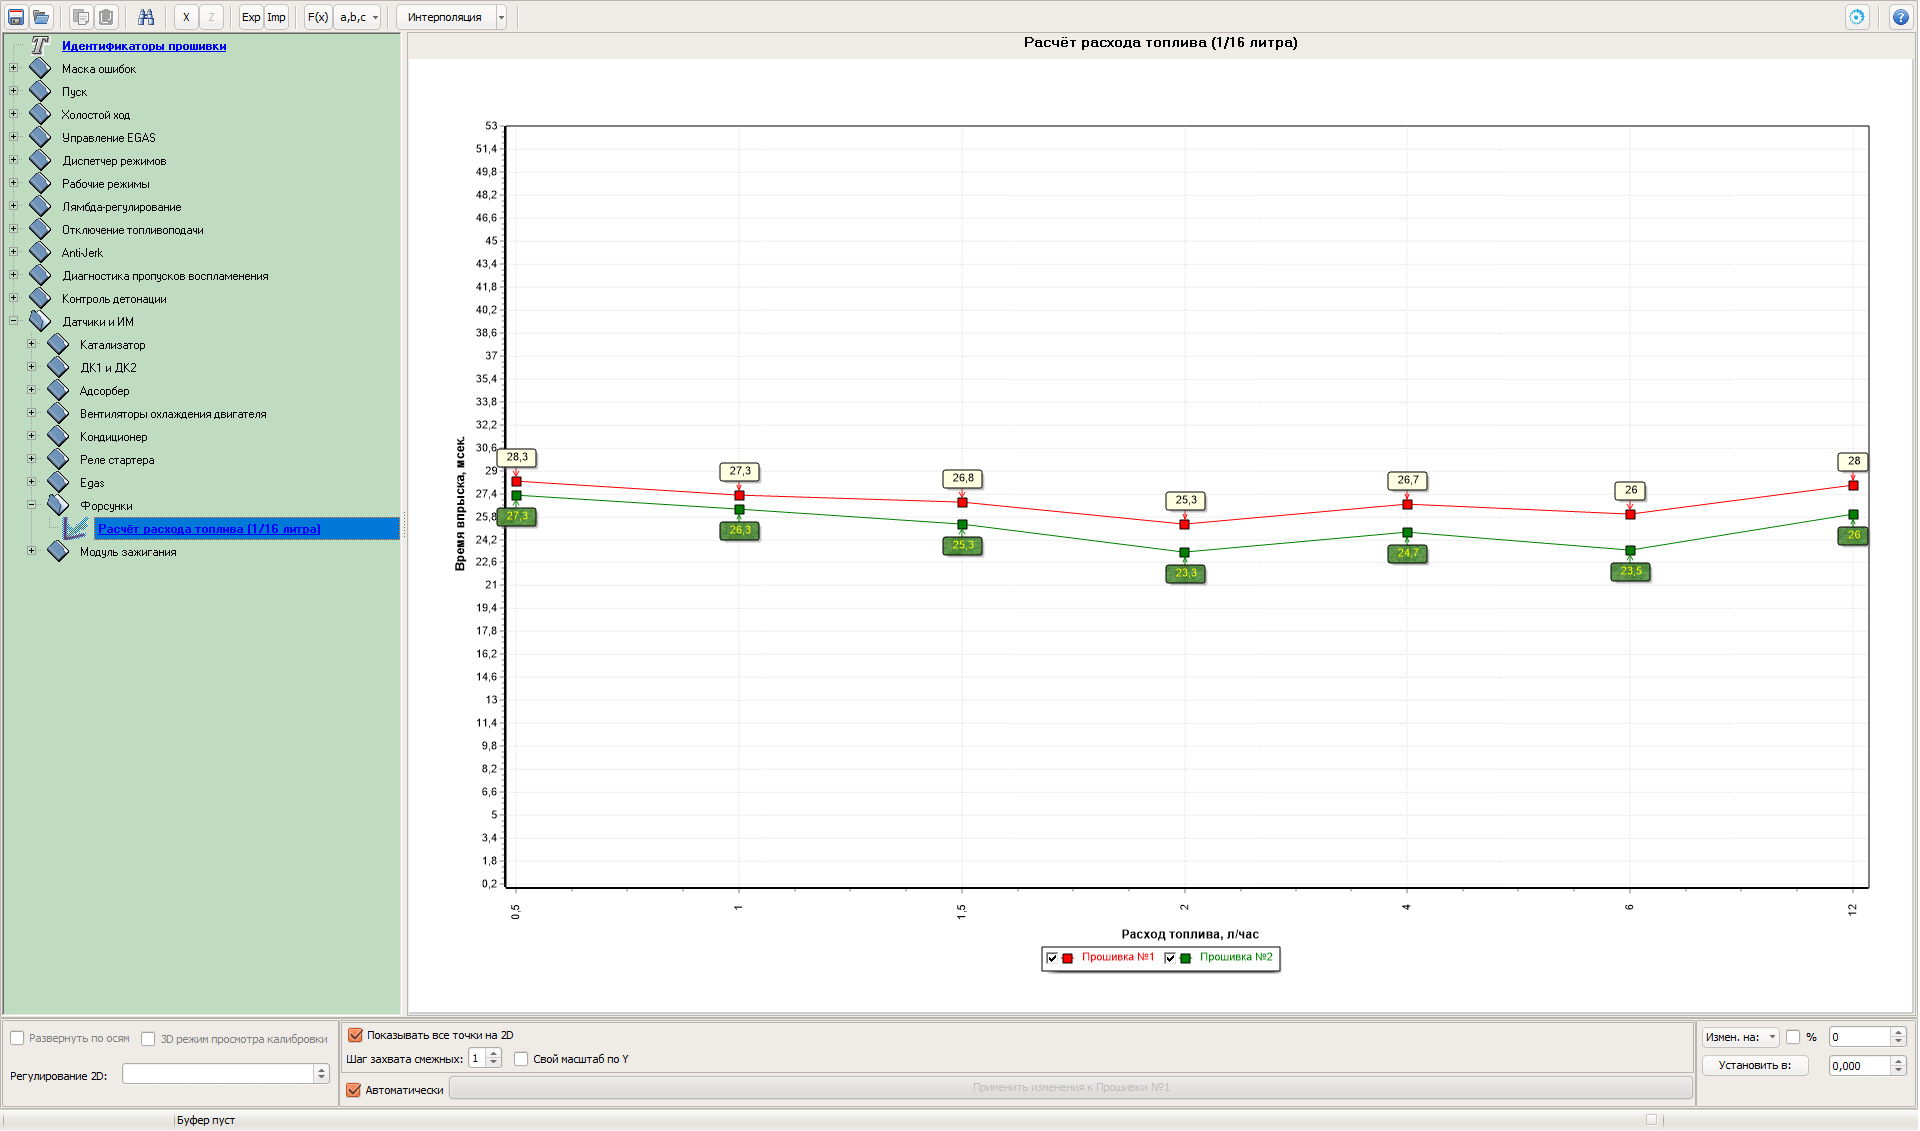Select Диспетчер режимов tree item
The height and width of the screenshot is (1131, 1920).
click(x=114, y=161)
